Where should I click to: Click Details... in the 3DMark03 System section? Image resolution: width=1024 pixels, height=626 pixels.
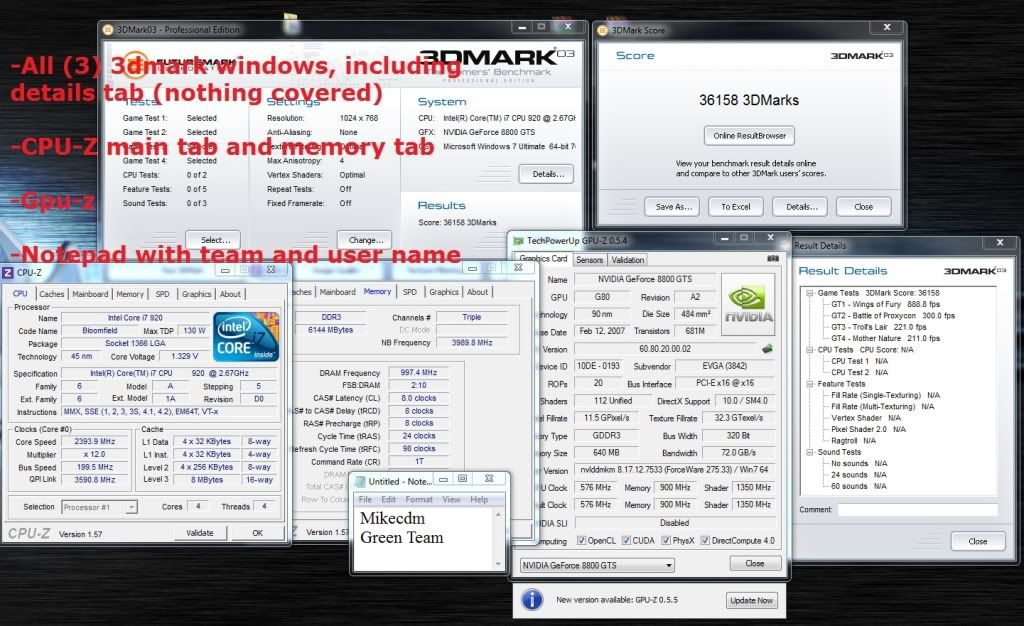[x=547, y=174]
